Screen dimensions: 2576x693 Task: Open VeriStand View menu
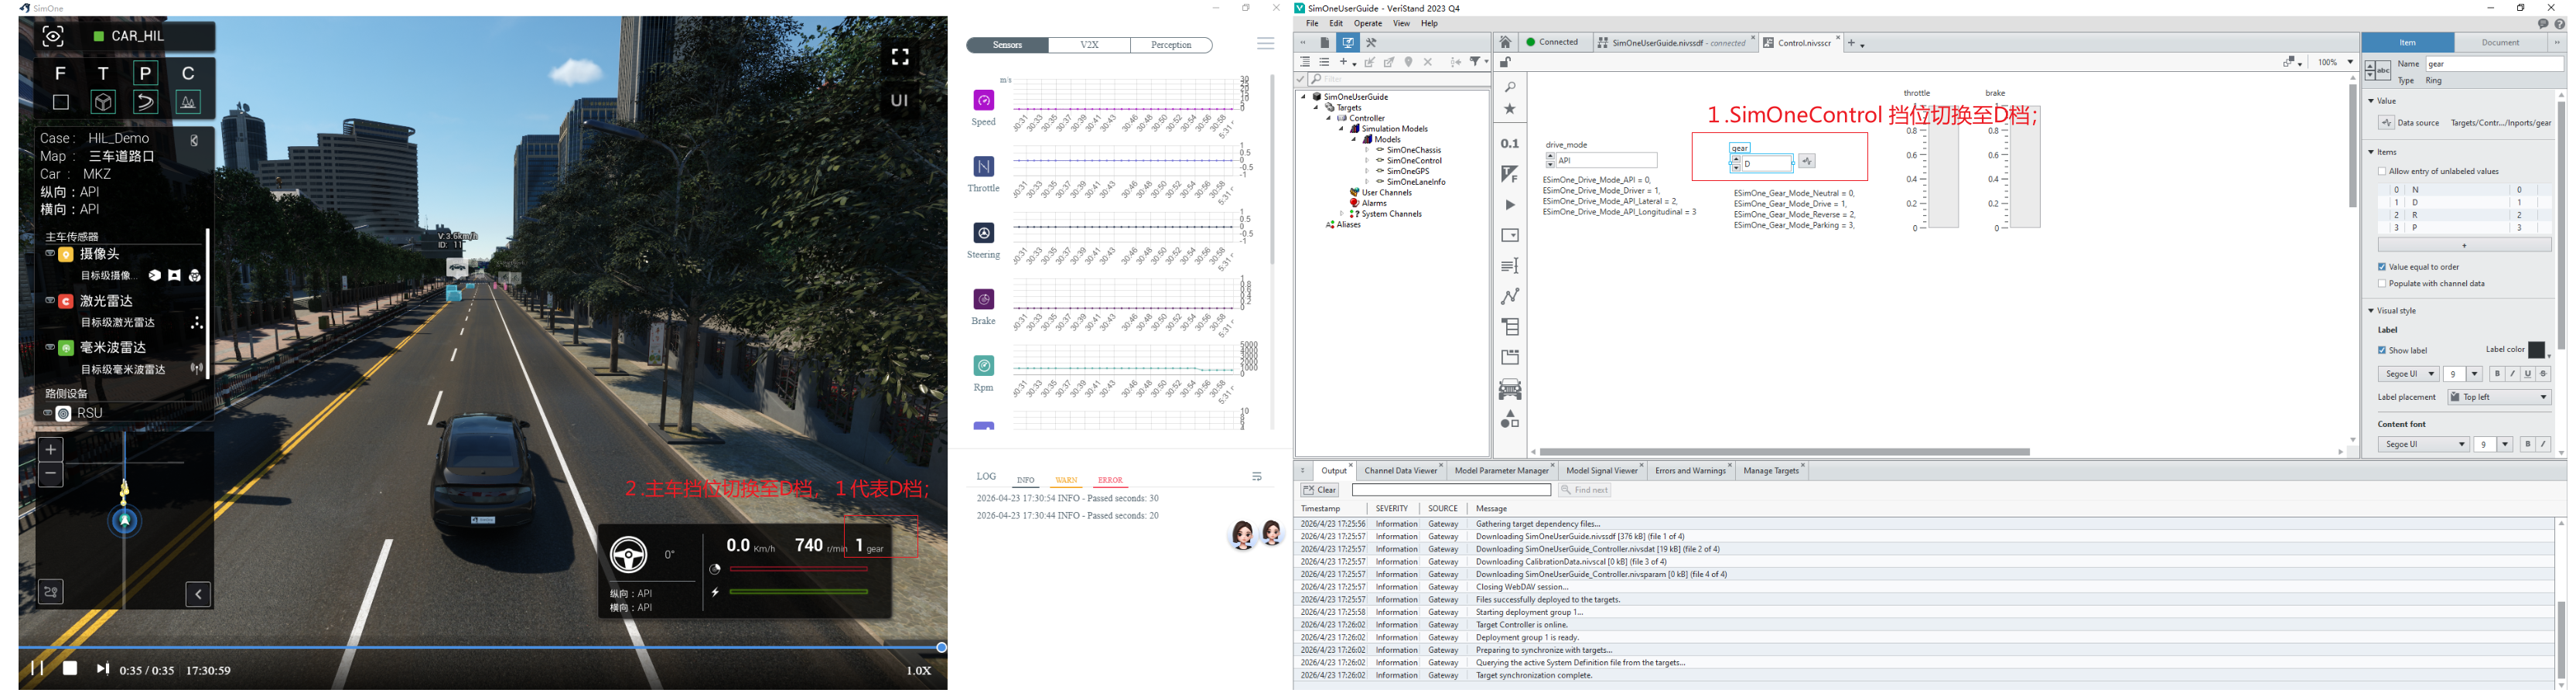click(x=1401, y=23)
